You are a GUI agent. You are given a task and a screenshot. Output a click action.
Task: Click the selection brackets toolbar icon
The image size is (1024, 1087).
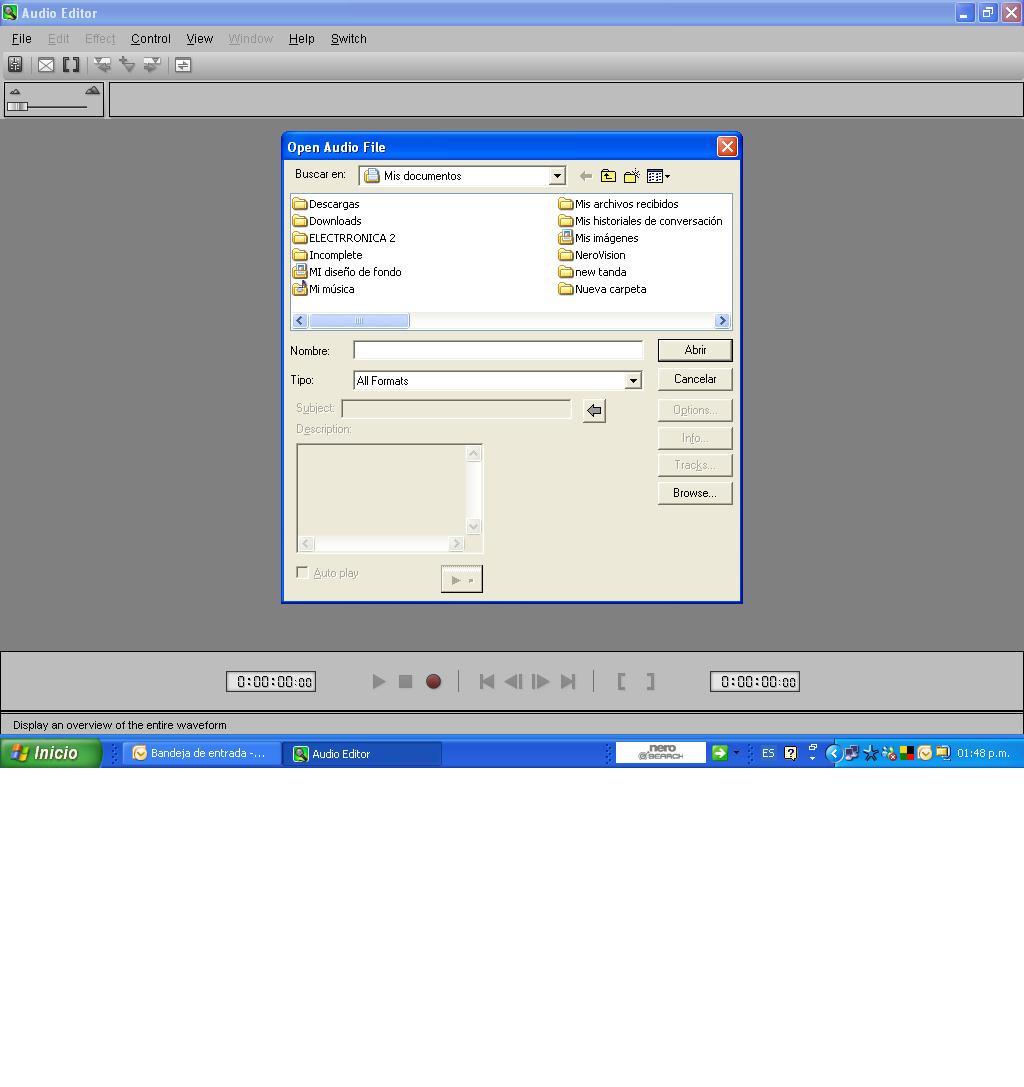tap(71, 64)
